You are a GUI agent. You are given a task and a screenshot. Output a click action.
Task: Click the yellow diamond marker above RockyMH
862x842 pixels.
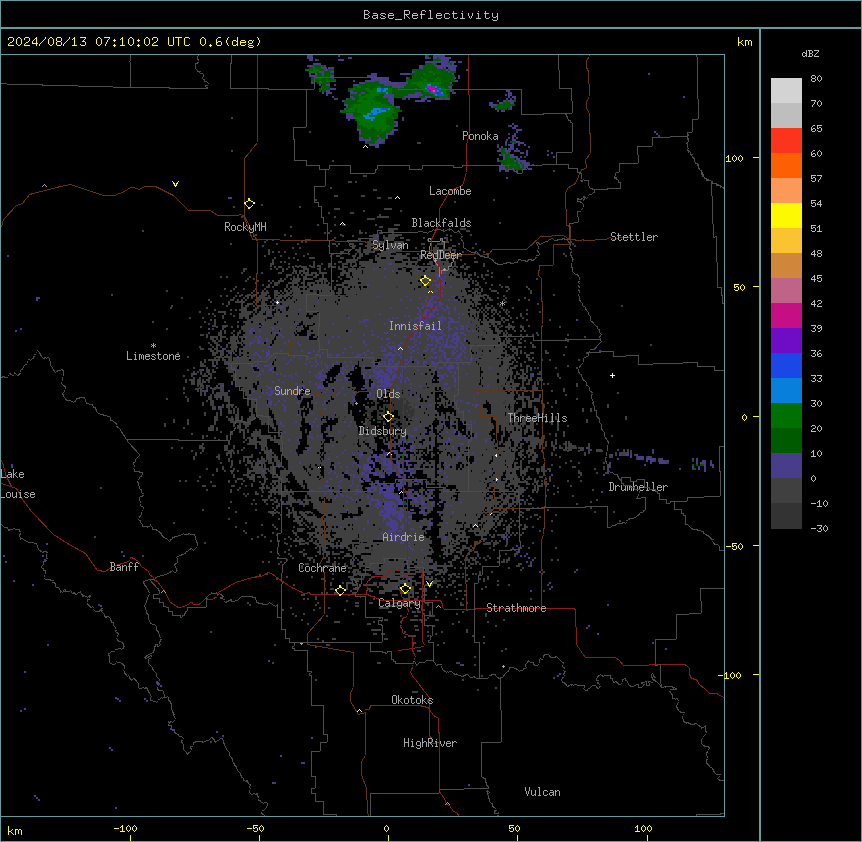250,204
